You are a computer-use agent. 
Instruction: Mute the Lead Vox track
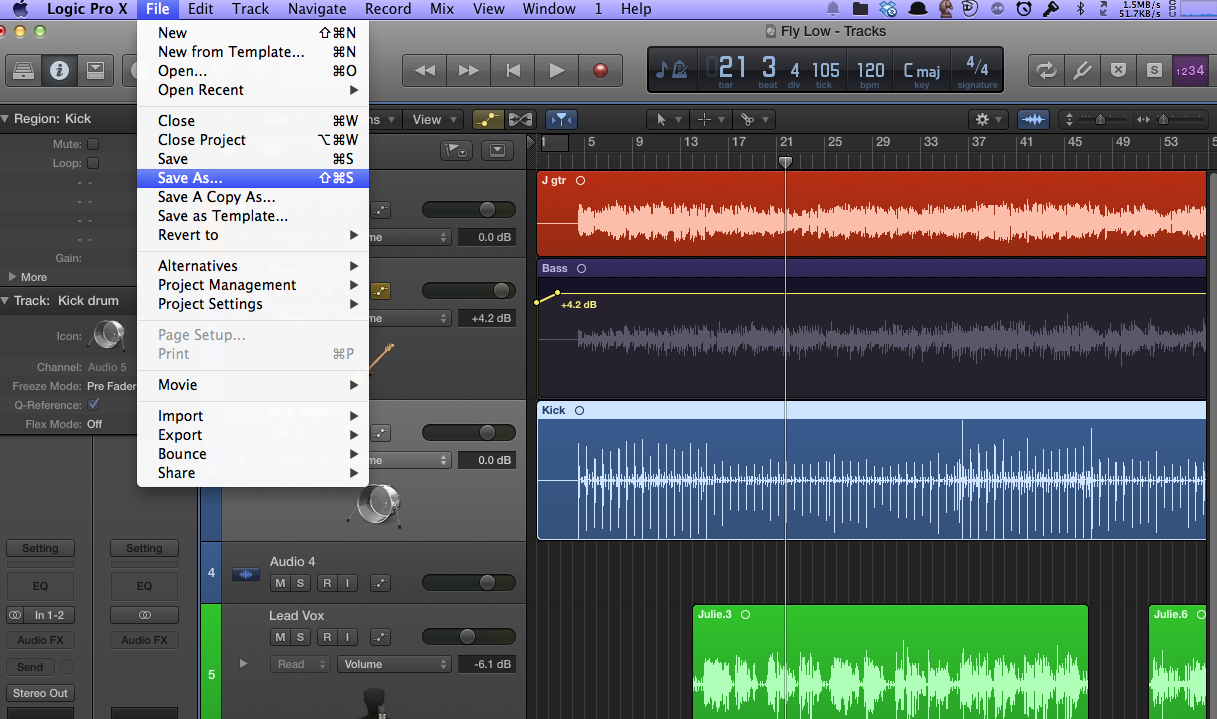pos(280,637)
